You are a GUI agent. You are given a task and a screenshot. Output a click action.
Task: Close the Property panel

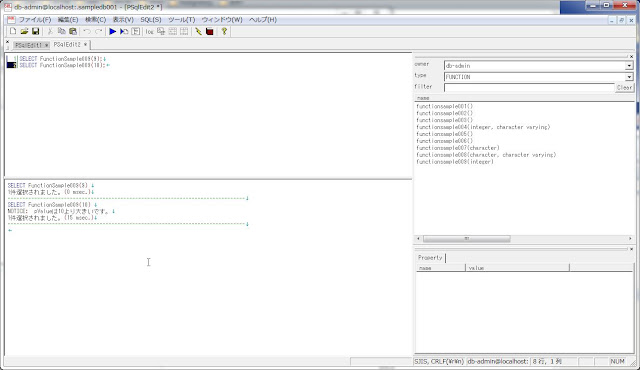click(631, 249)
